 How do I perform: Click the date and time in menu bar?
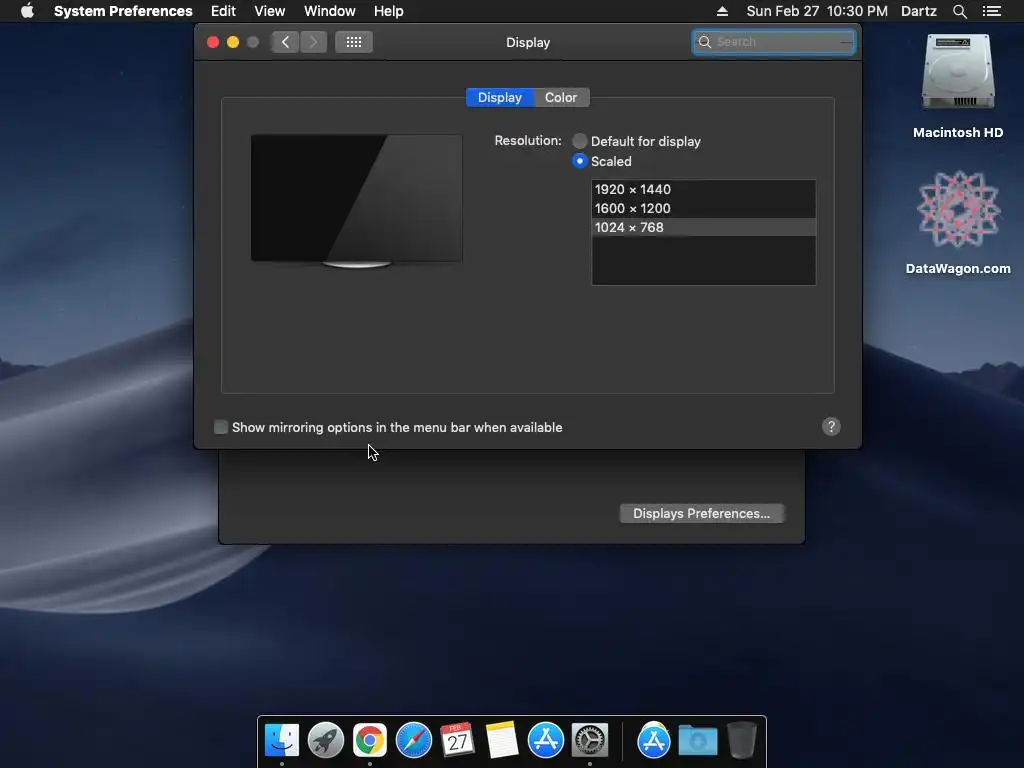817,11
